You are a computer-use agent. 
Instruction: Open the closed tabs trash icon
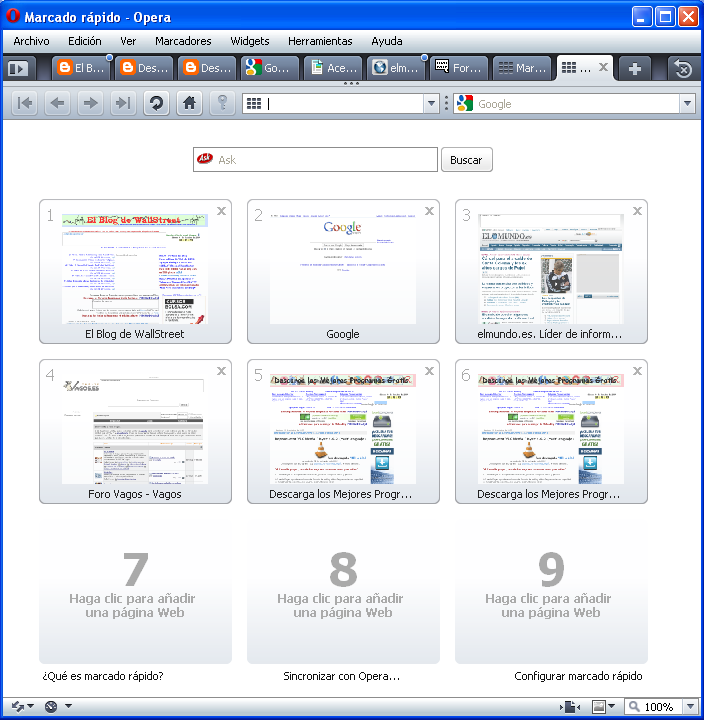683,69
